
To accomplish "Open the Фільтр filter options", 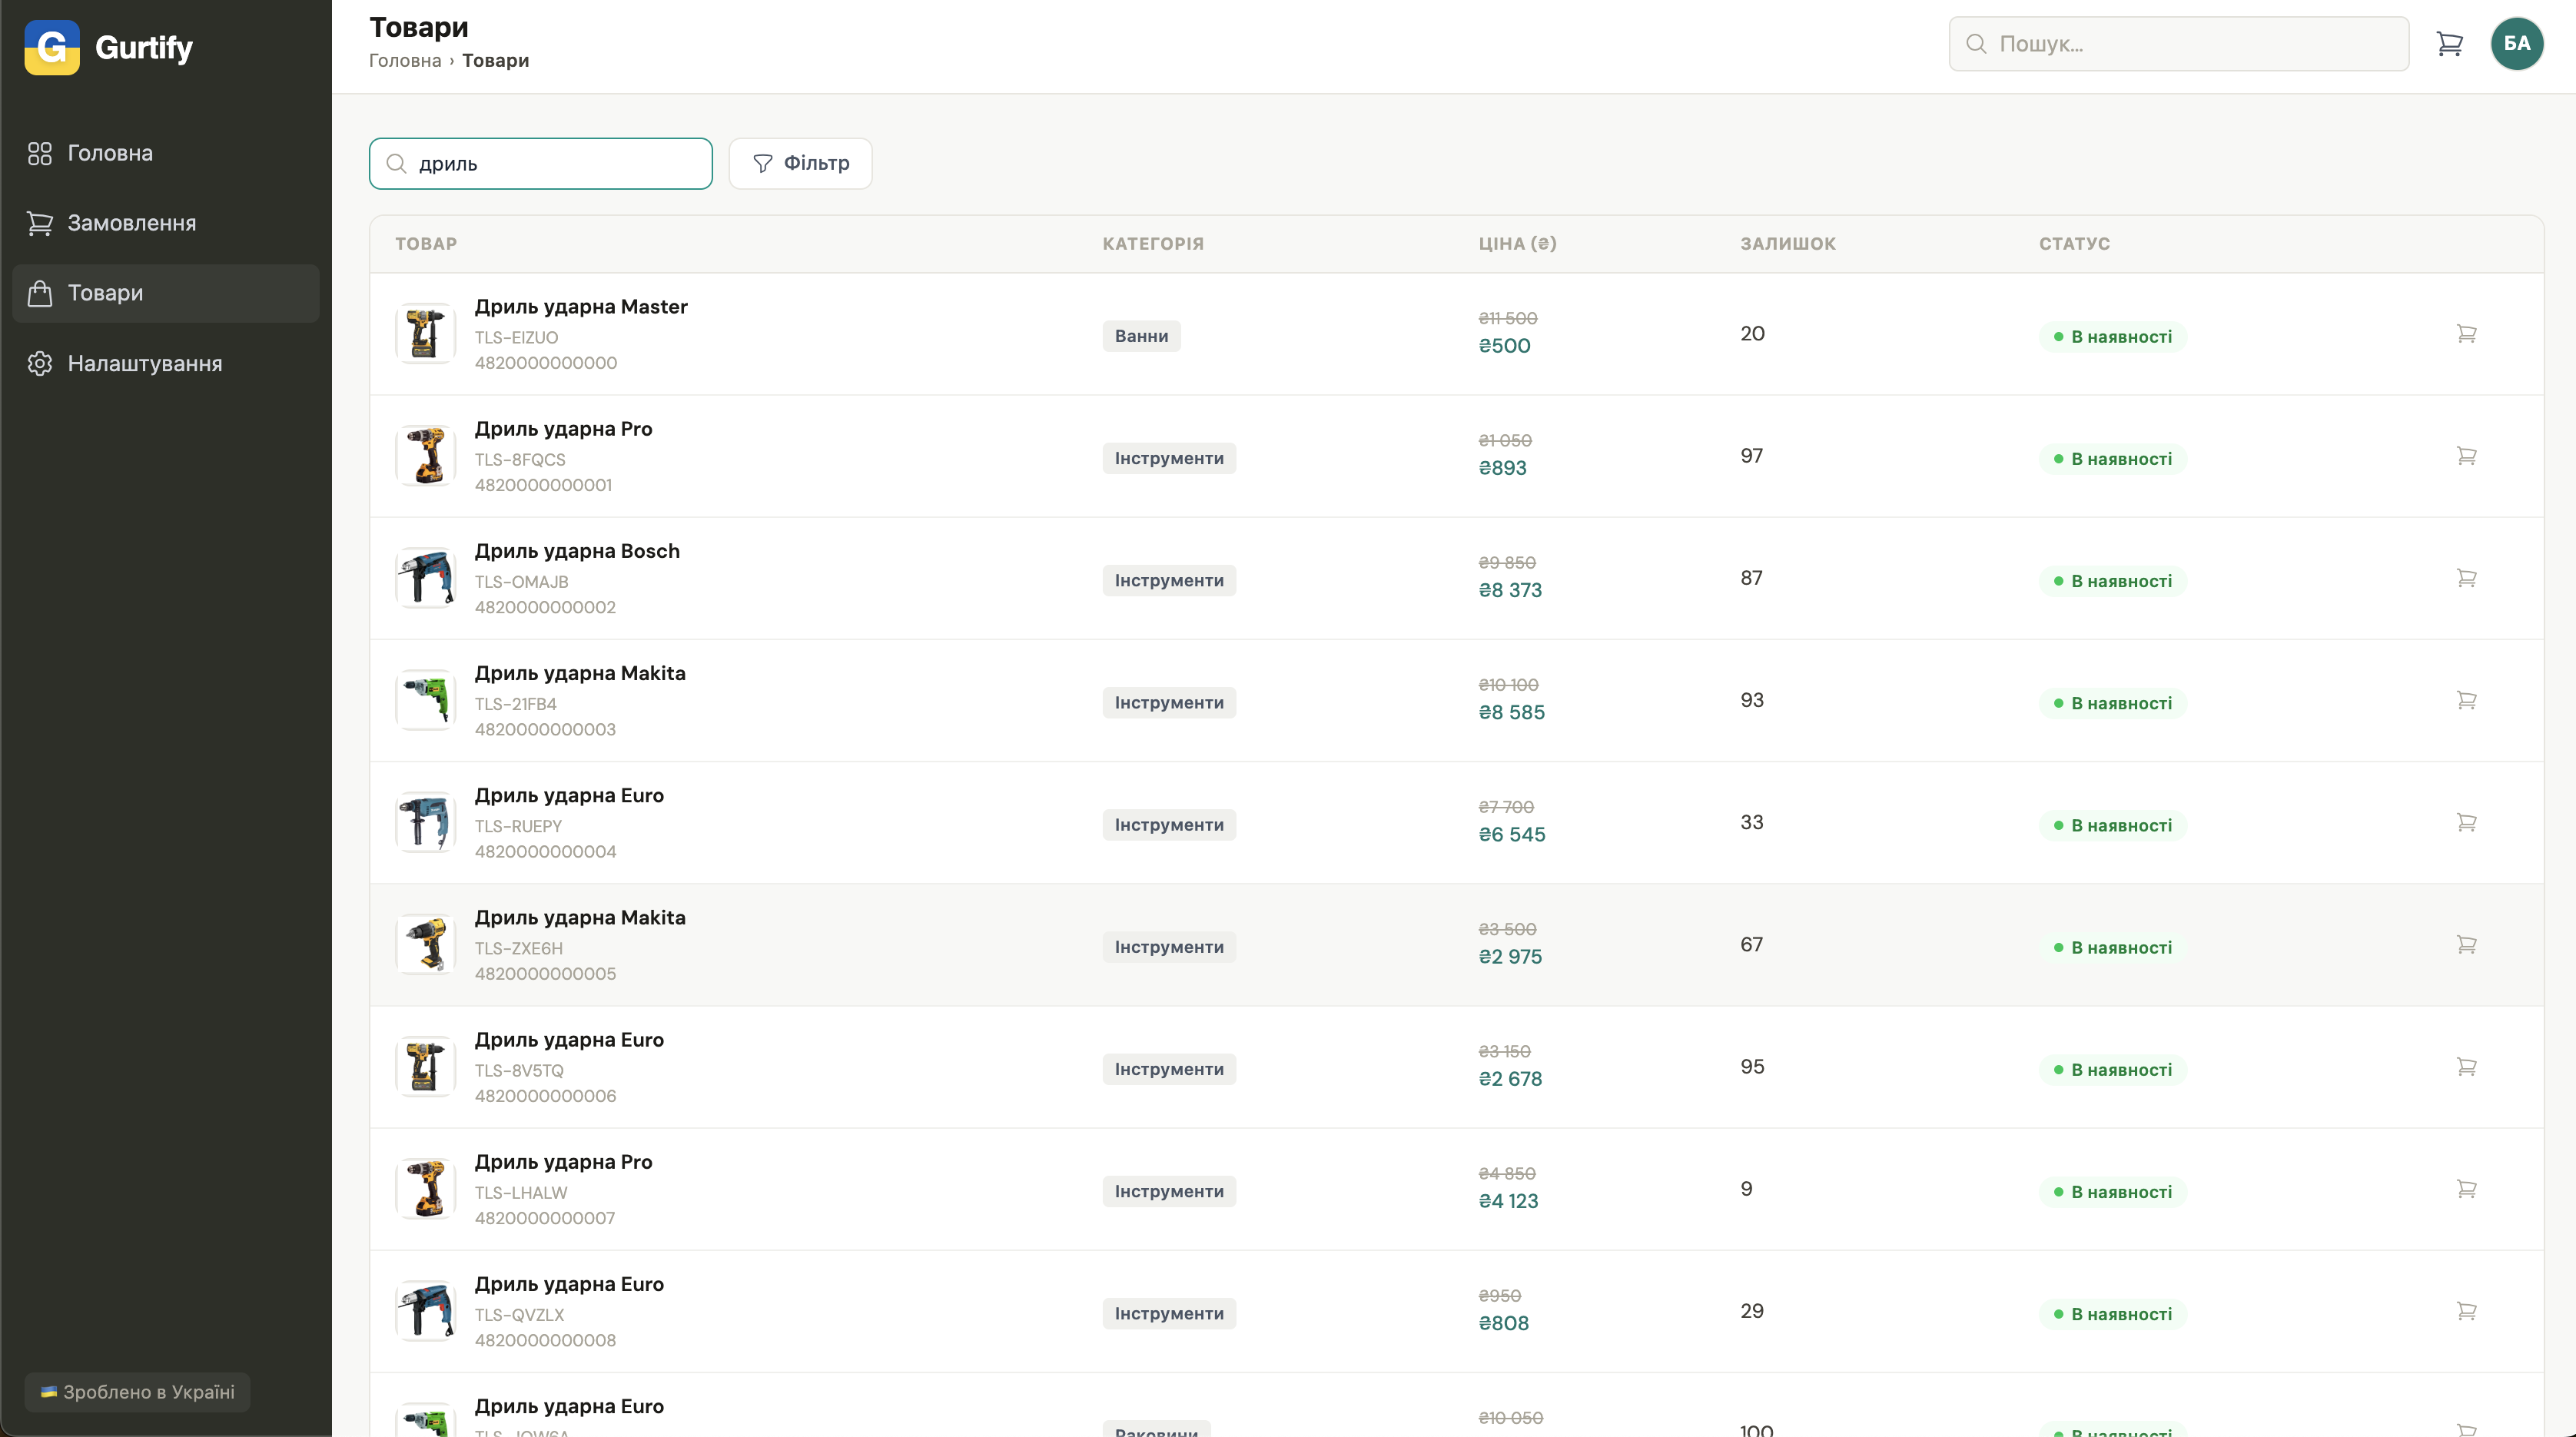I will [x=800, y=163].
